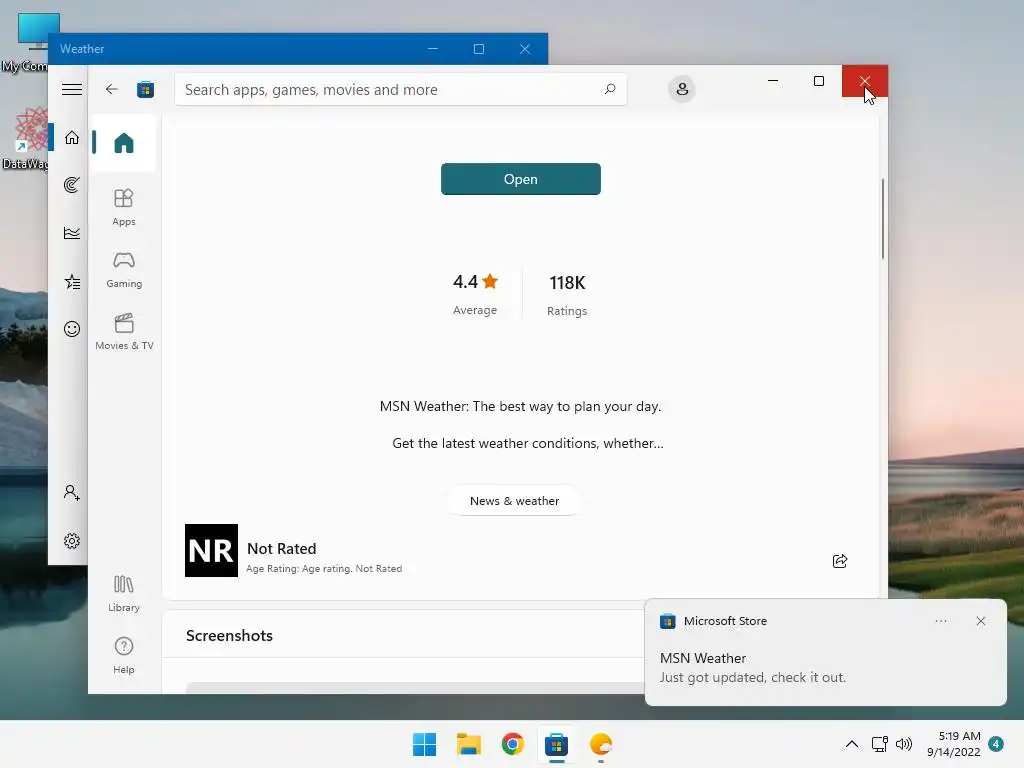Open the DataWa desktop shortcut
1024x768 pixels.
pyautogui.click(x=27, y=139)
